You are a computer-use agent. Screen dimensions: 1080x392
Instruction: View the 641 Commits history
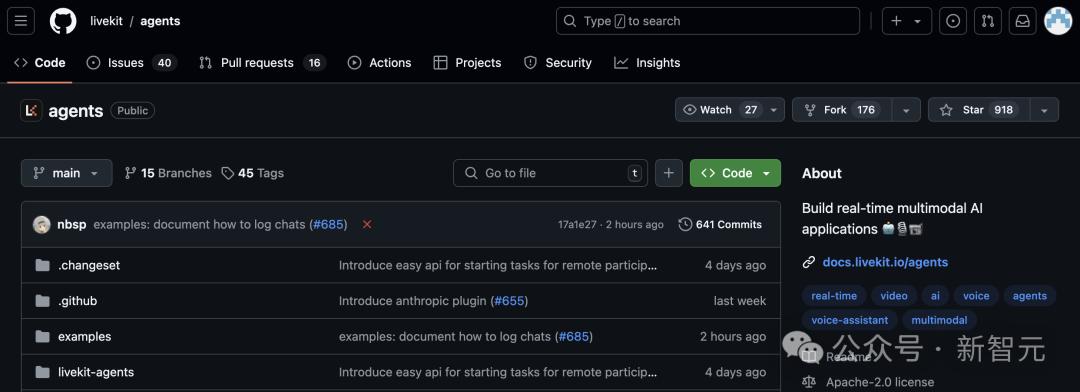720,225
